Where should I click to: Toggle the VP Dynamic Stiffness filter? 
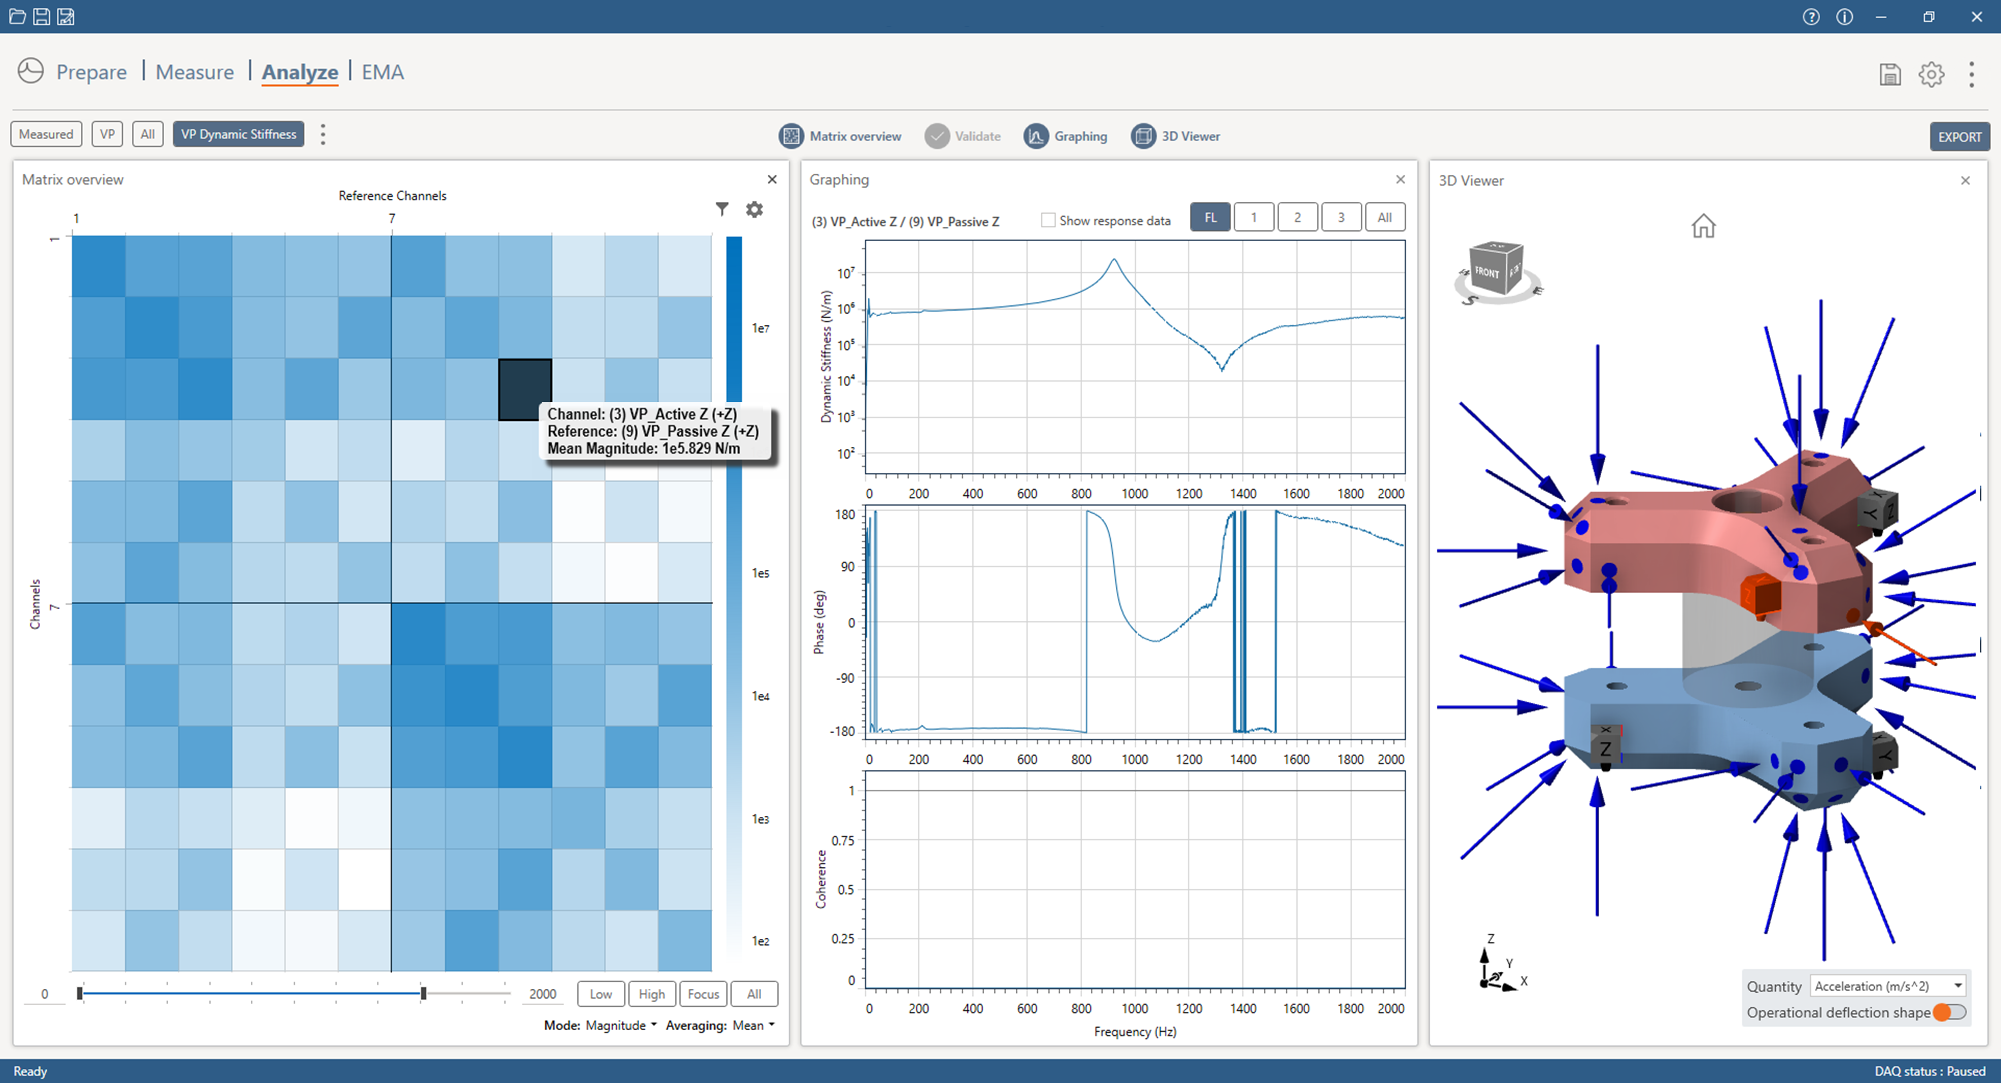click(x=238, y=134)
